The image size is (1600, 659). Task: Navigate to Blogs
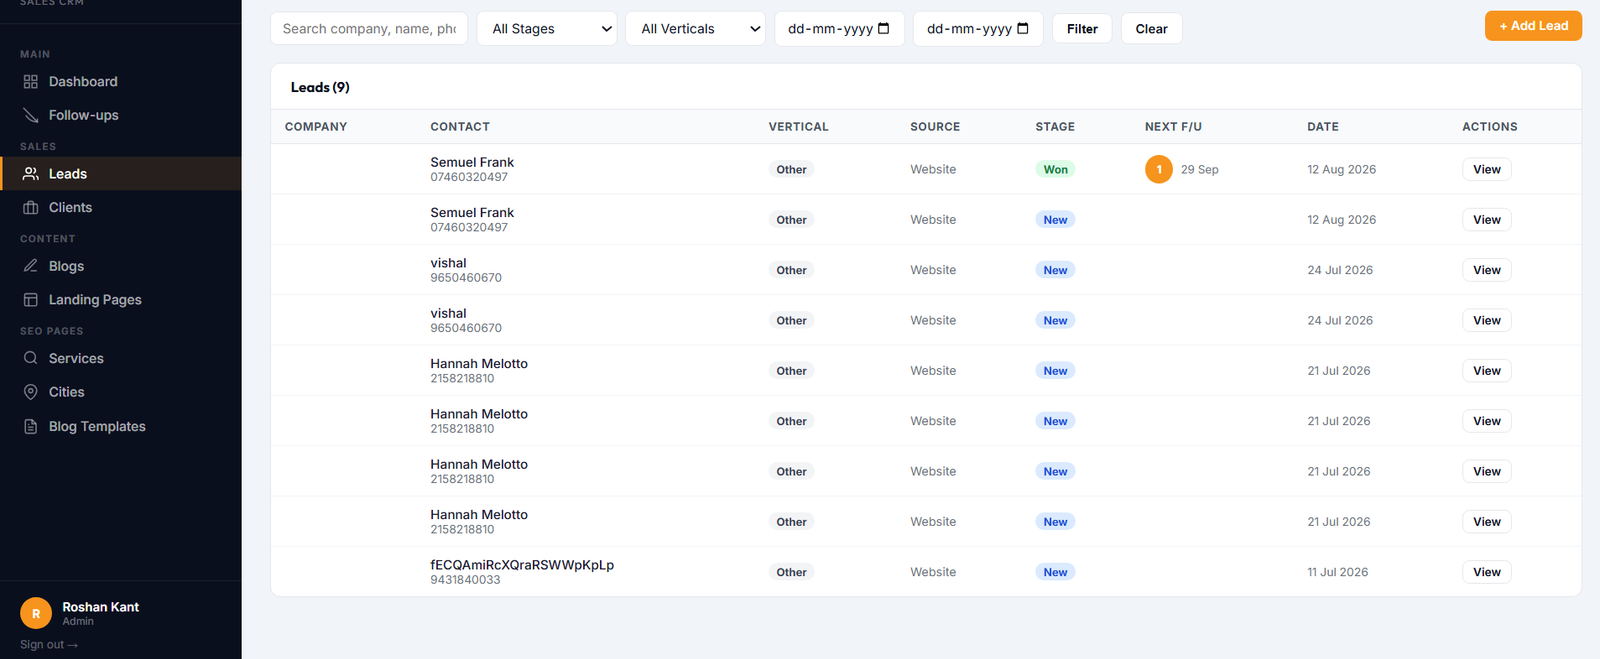click(x=120, y=266)
